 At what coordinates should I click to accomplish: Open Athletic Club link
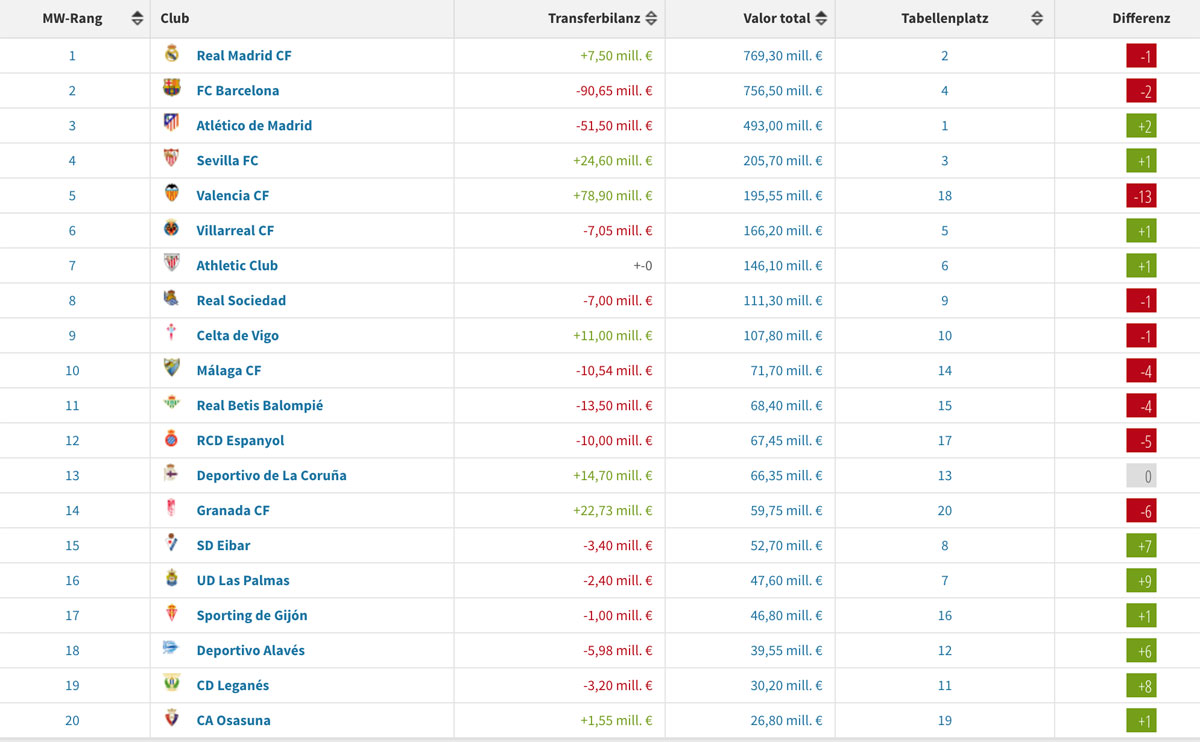tap(237, 265)
